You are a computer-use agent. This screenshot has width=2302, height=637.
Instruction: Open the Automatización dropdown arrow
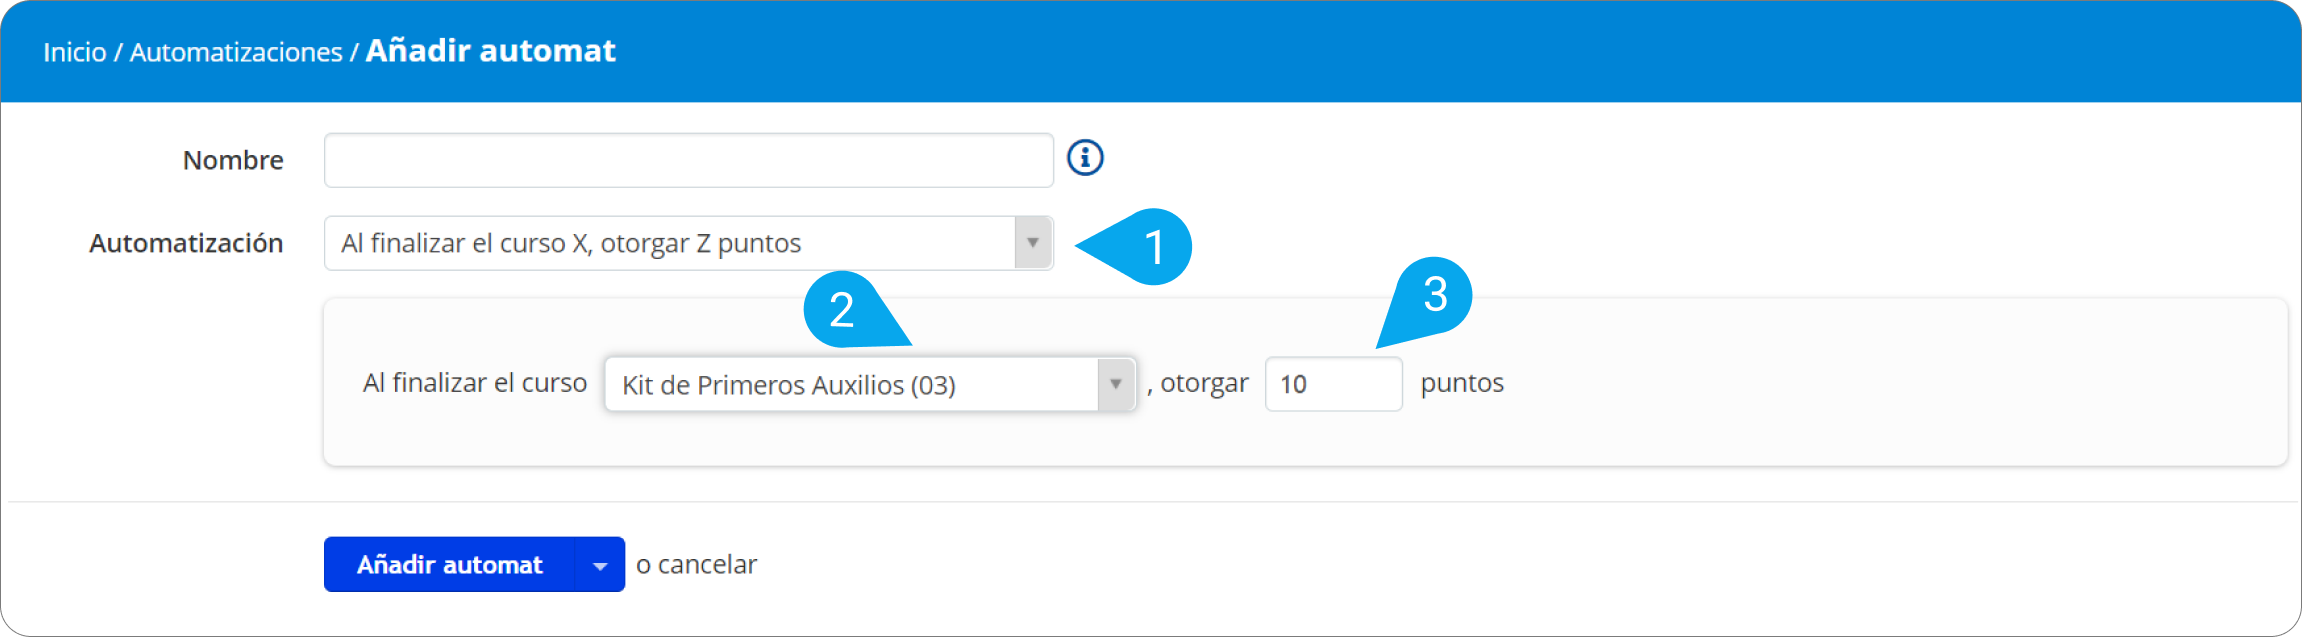point(1033,243)
